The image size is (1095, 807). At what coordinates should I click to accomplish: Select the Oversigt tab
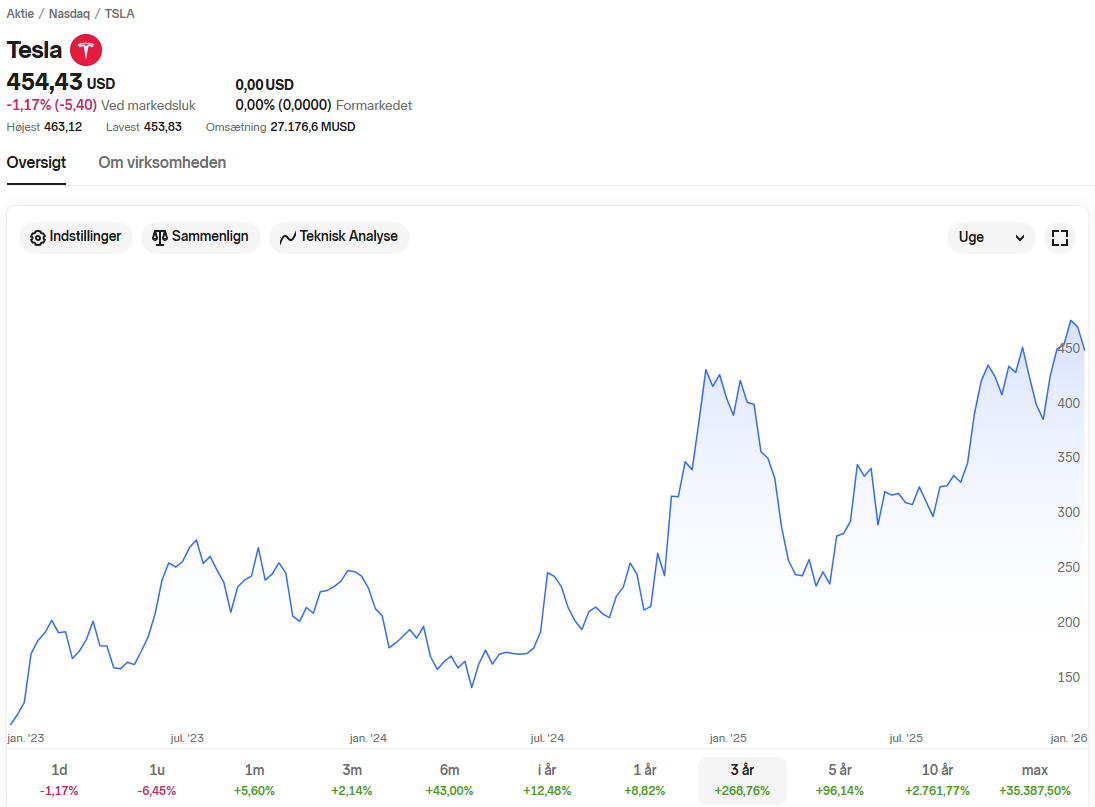(36, 163)
